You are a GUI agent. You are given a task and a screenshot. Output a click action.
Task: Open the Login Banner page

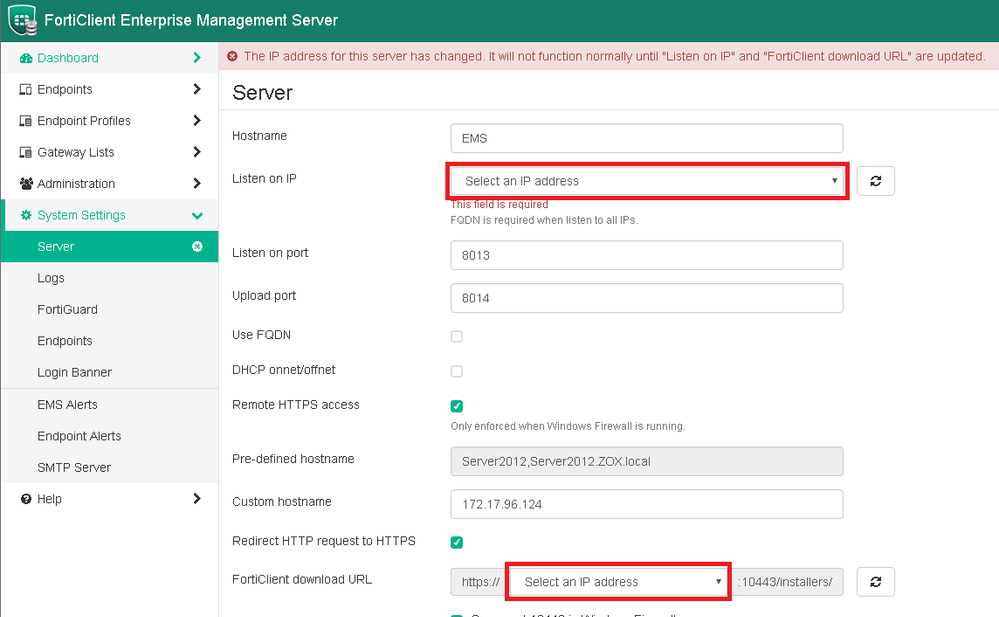[x=74, y=373]
